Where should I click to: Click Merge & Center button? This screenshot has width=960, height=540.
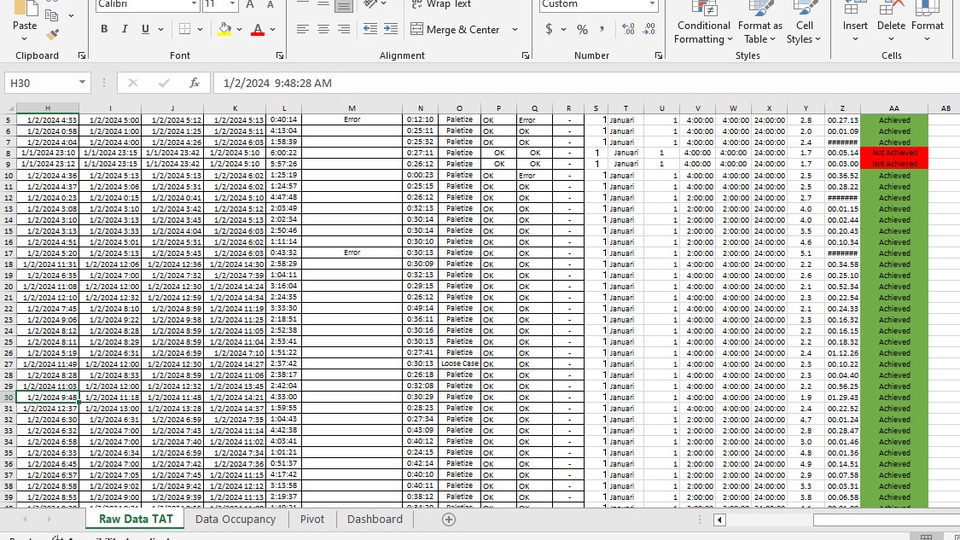click(x=456, y=29)
